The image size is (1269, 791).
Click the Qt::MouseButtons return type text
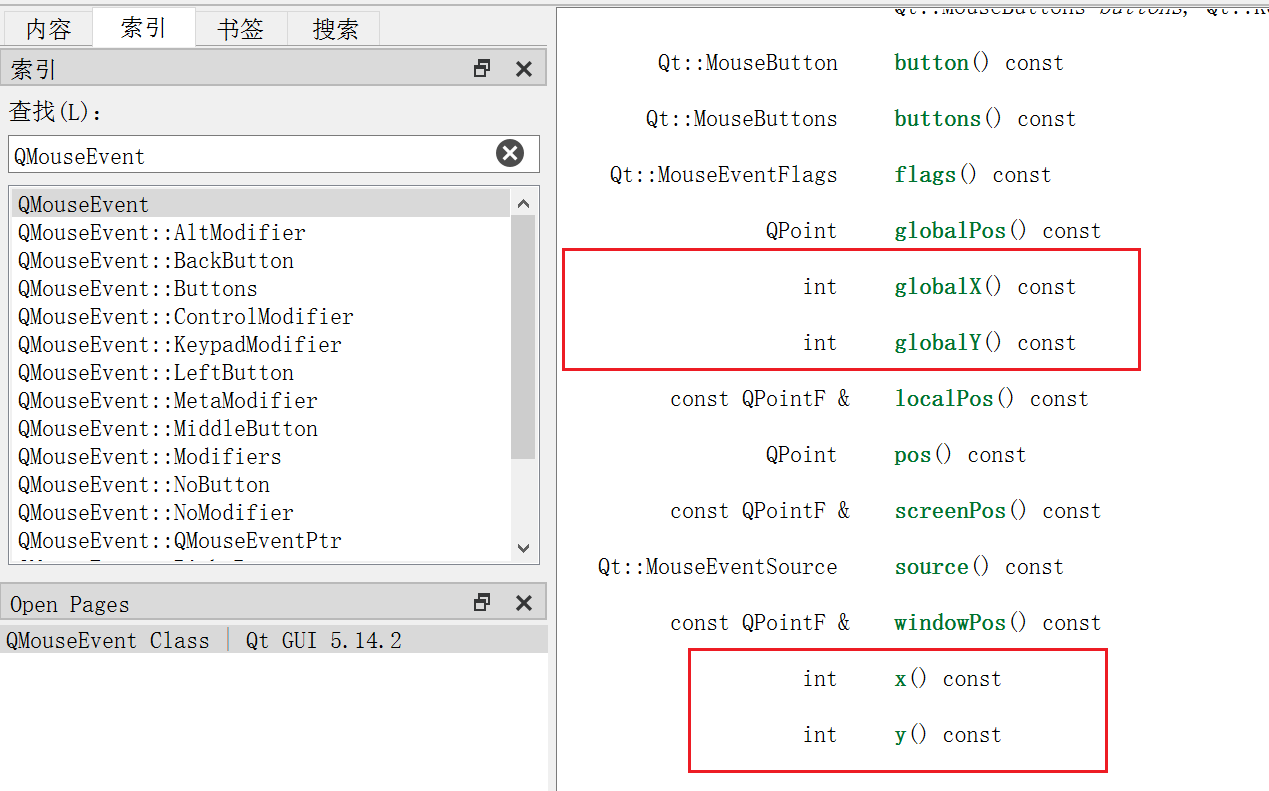tap(741, 118)
